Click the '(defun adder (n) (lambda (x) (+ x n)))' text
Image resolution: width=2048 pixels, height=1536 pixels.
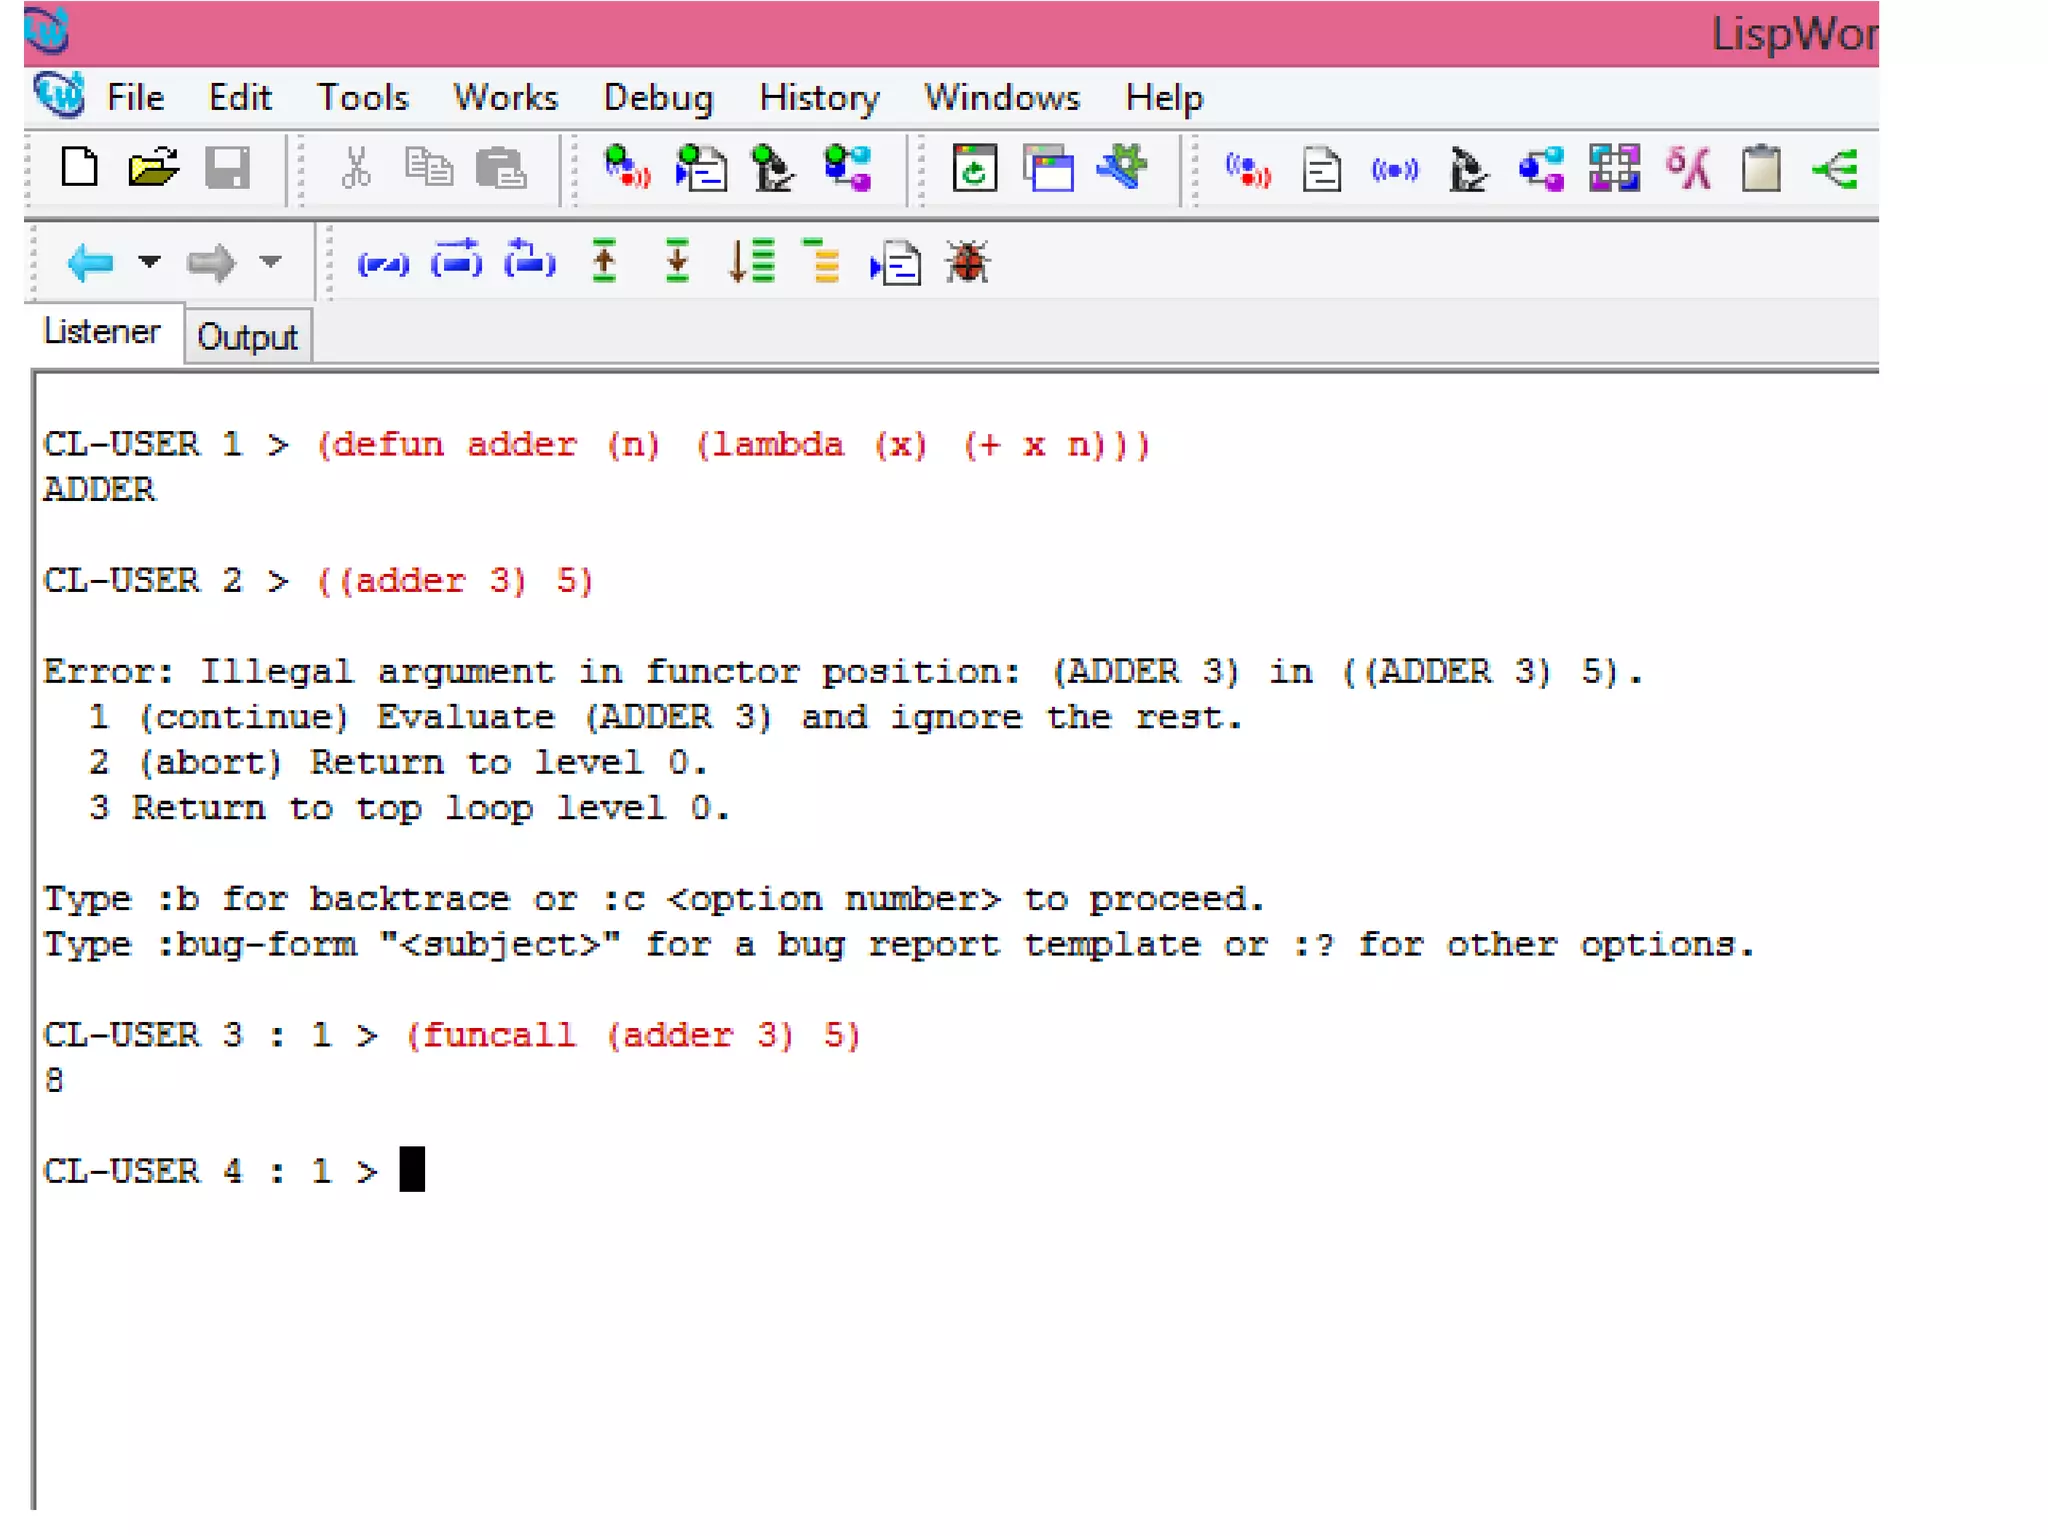(734, 444)
